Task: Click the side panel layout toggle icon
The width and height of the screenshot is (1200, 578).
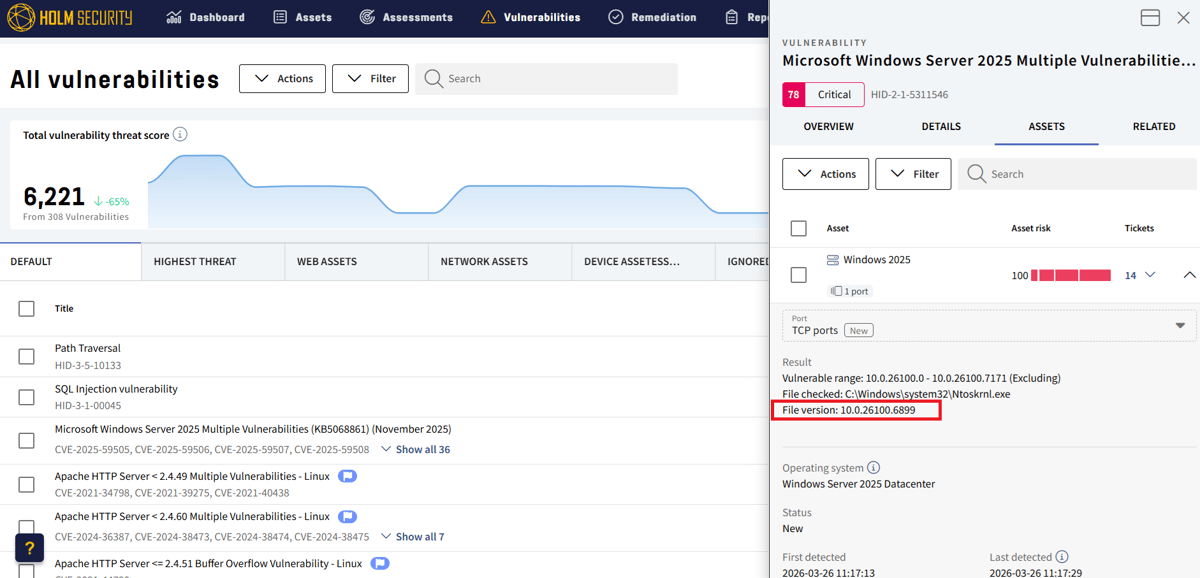Action: tap(1150, 17)
